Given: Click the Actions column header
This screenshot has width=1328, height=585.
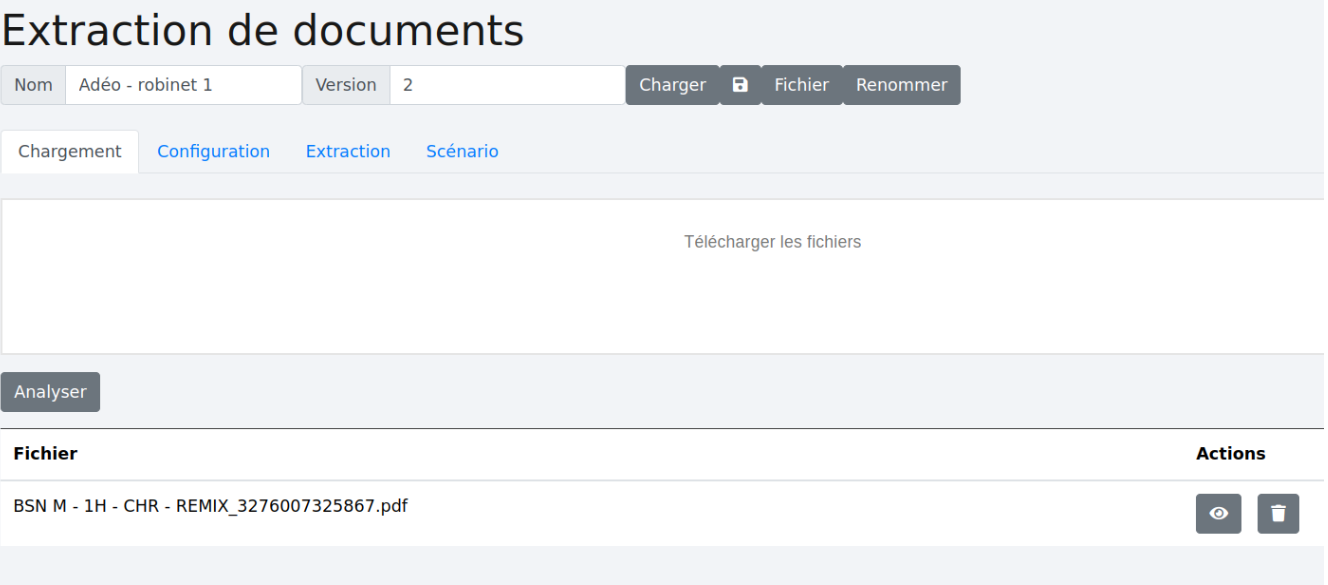Looking at the screenshot, I should click(1230, 454).
